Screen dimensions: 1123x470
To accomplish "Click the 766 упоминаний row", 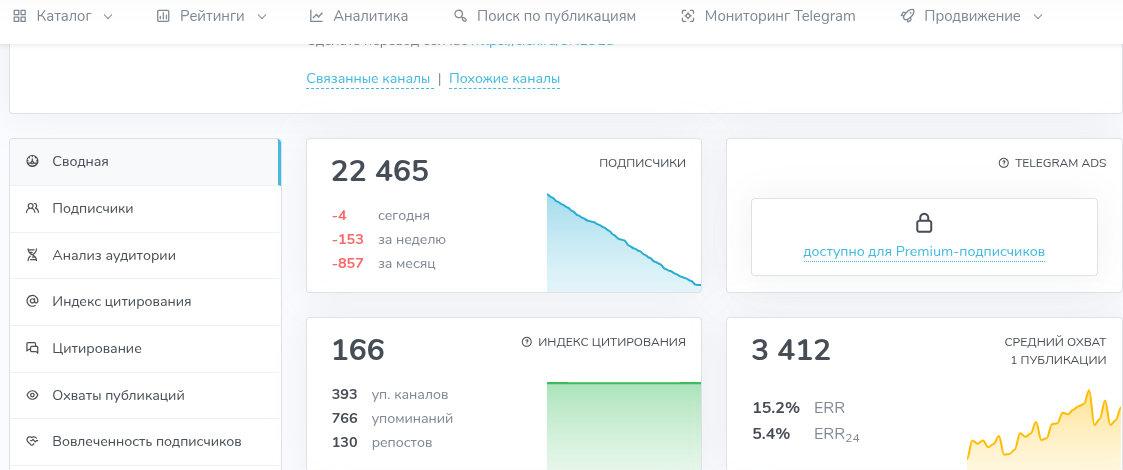I will pyautogui.click(x=392, y=418).
